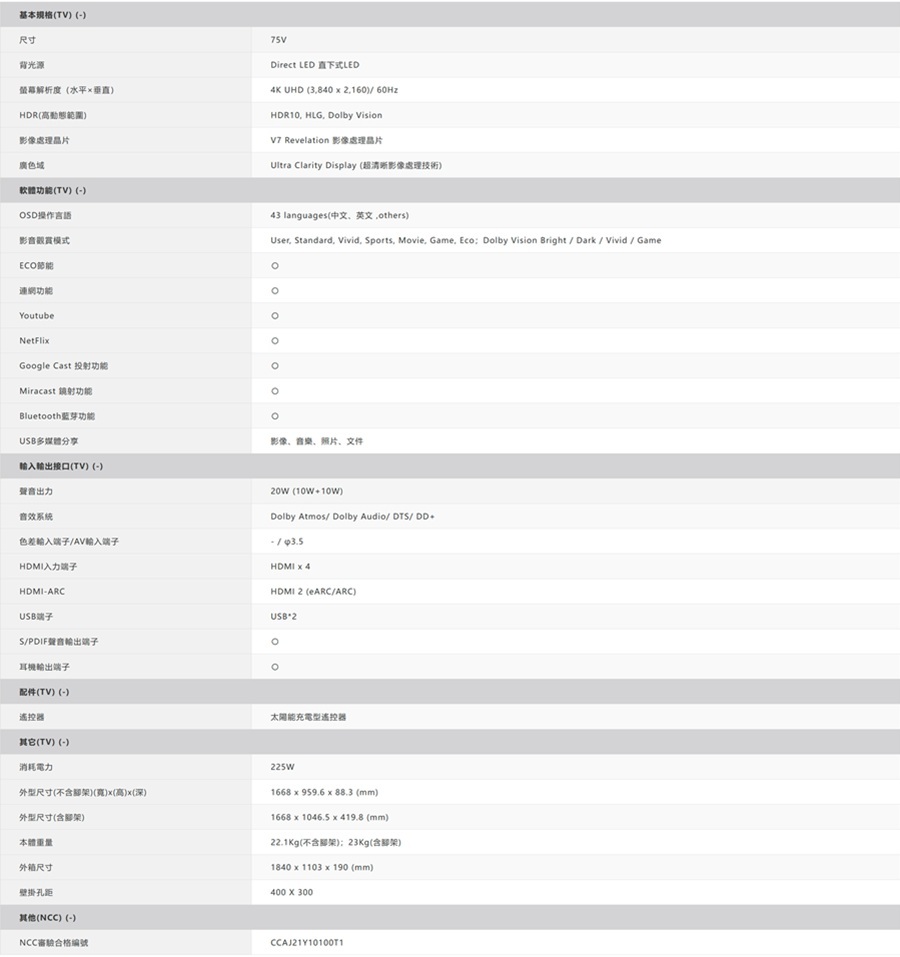Click the Bluetooth藍芽功能 circle mark

coord(275,416)
